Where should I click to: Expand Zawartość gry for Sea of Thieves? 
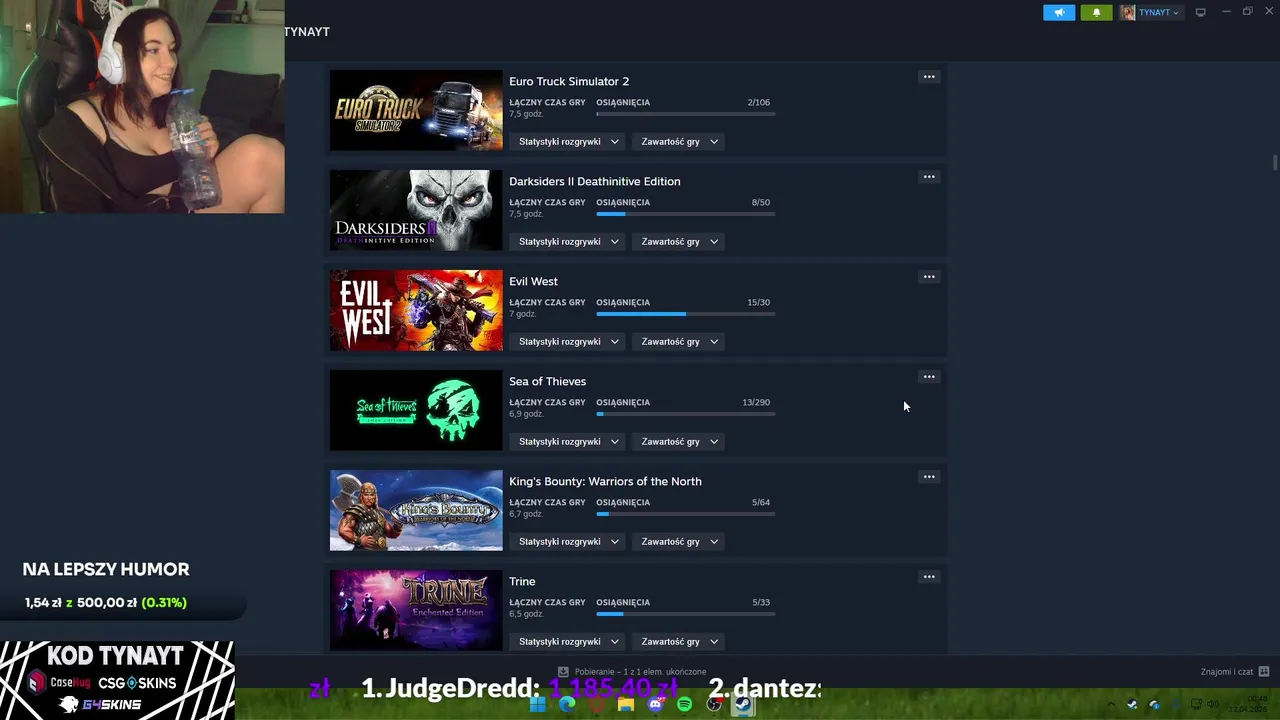679,442
